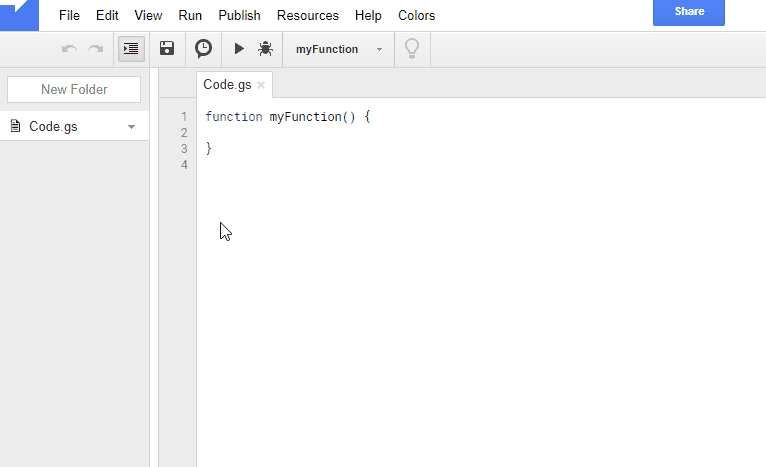766x467 pixels.
Task: Save the project with floppy disk icon
Action: (x=167, y=48)
